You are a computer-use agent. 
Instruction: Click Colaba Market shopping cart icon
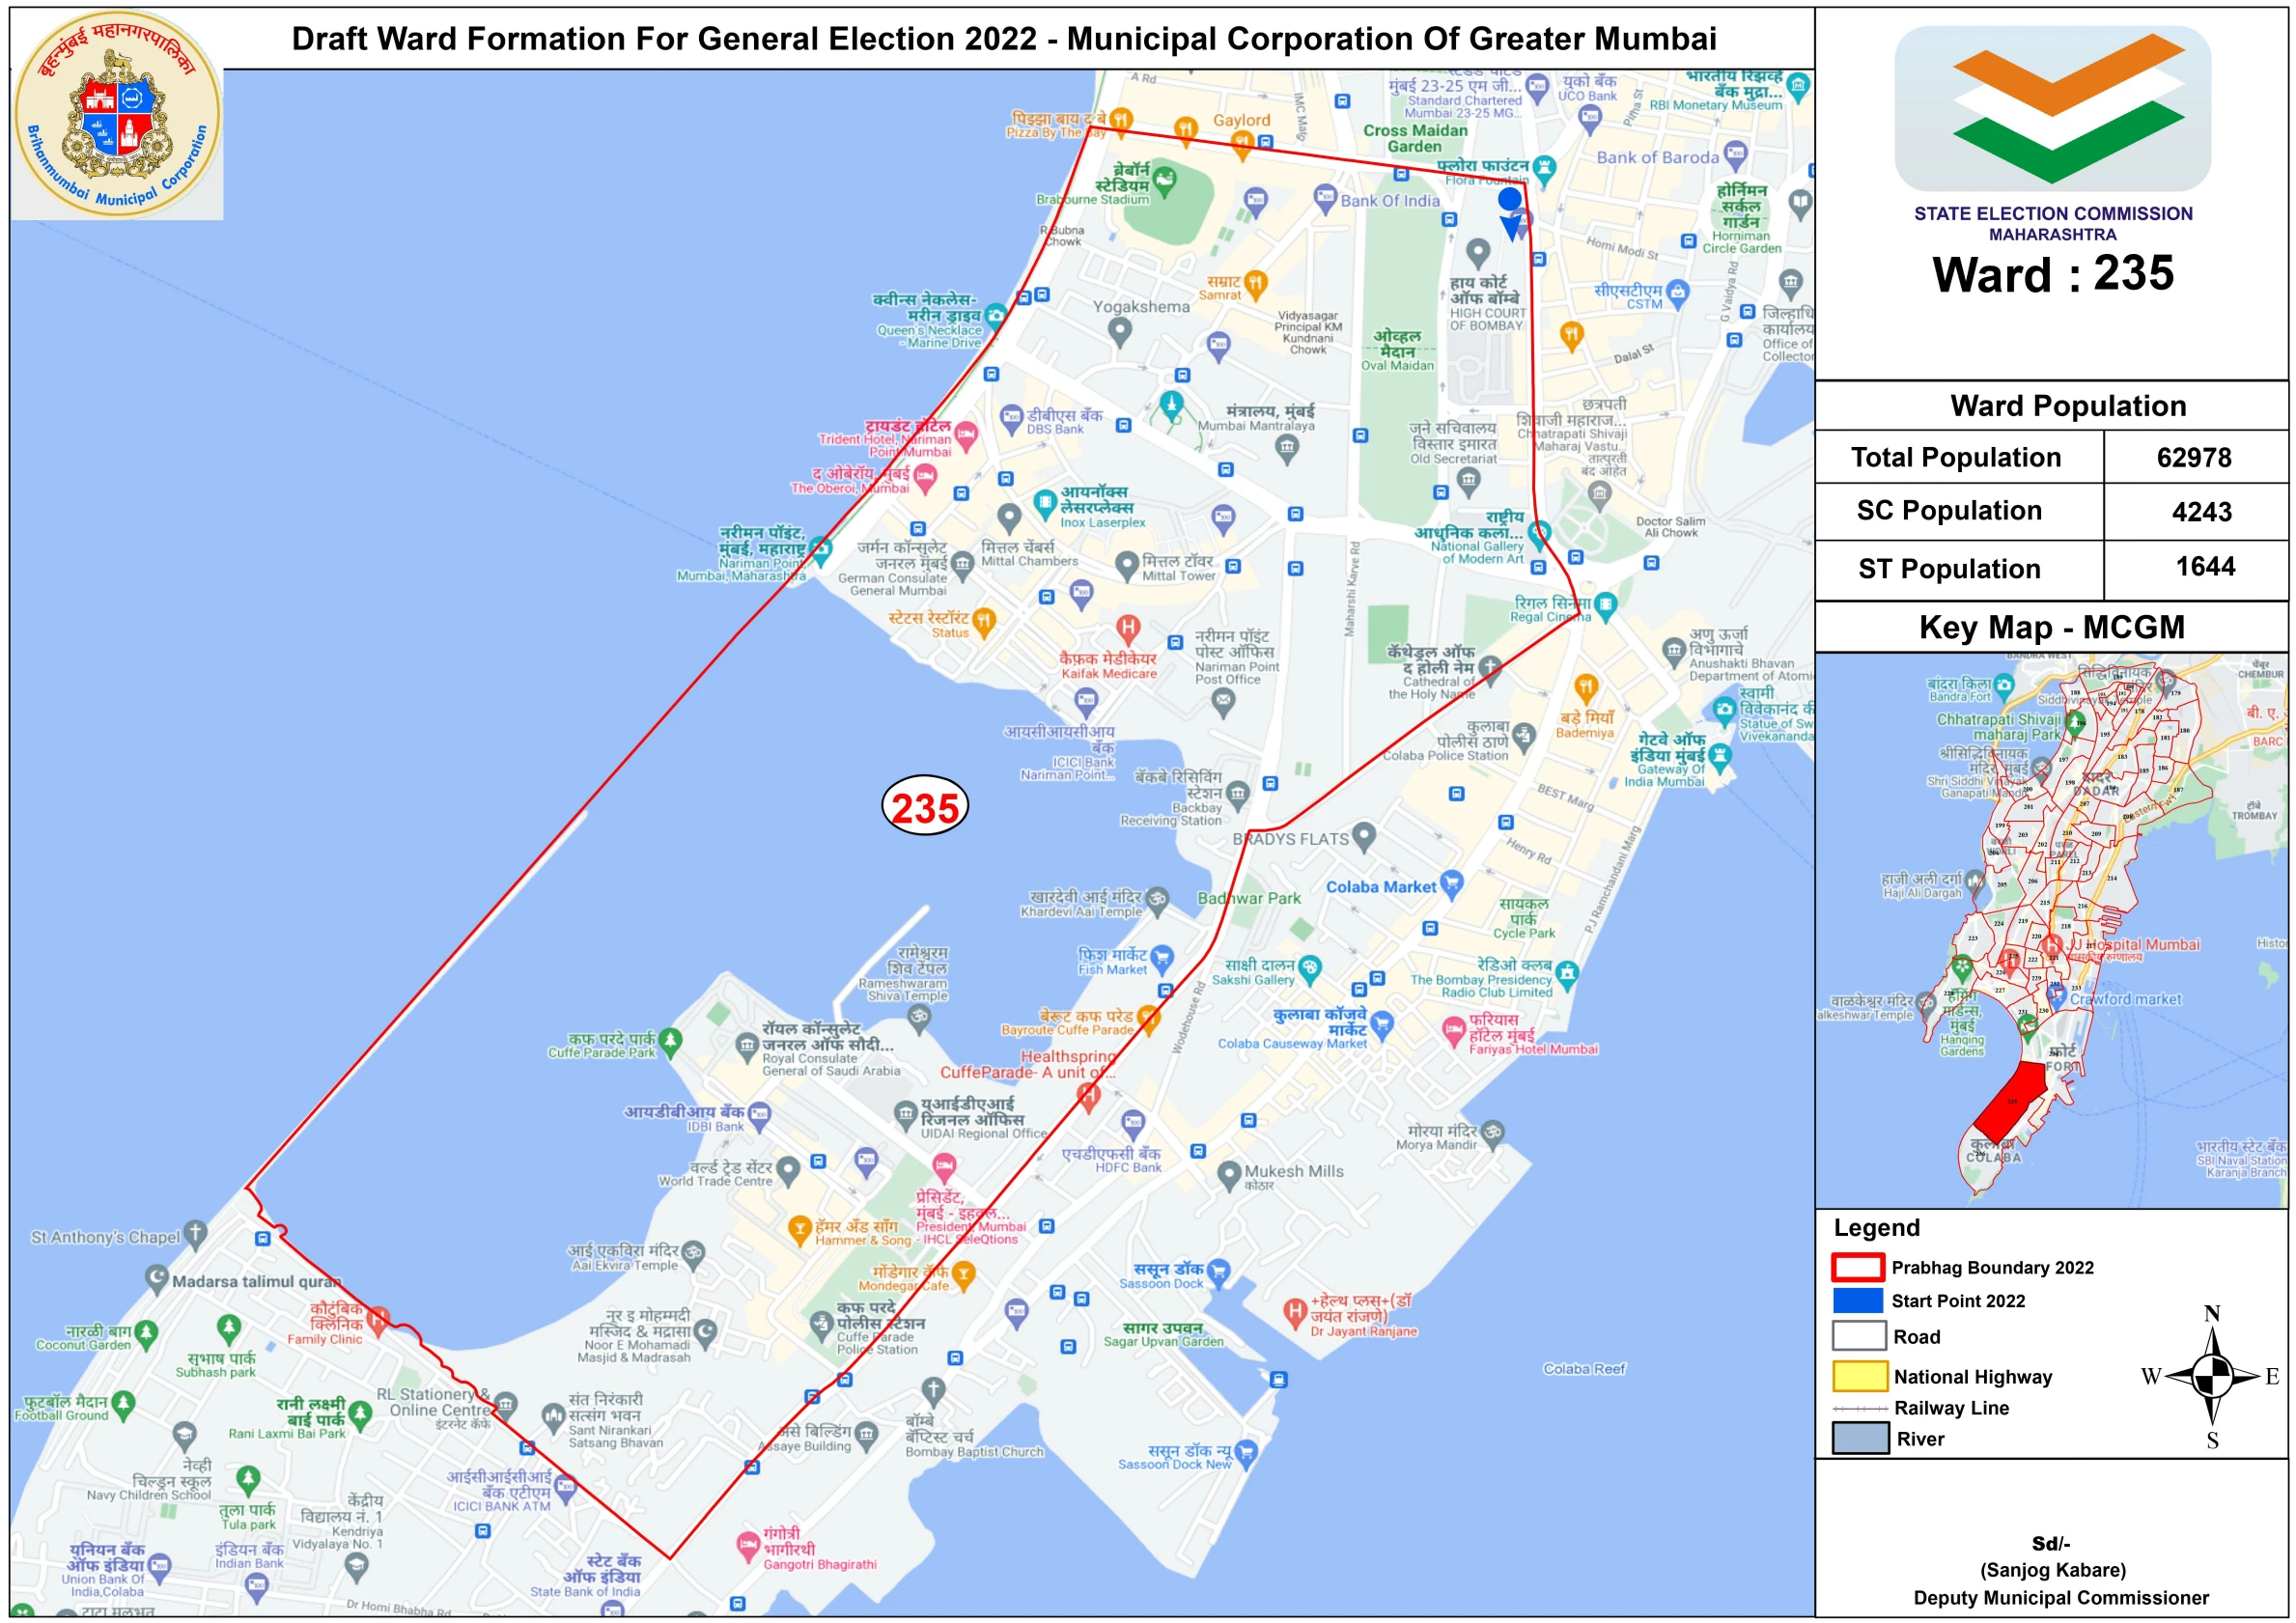pyautogui.click(x=1451, y=882)
